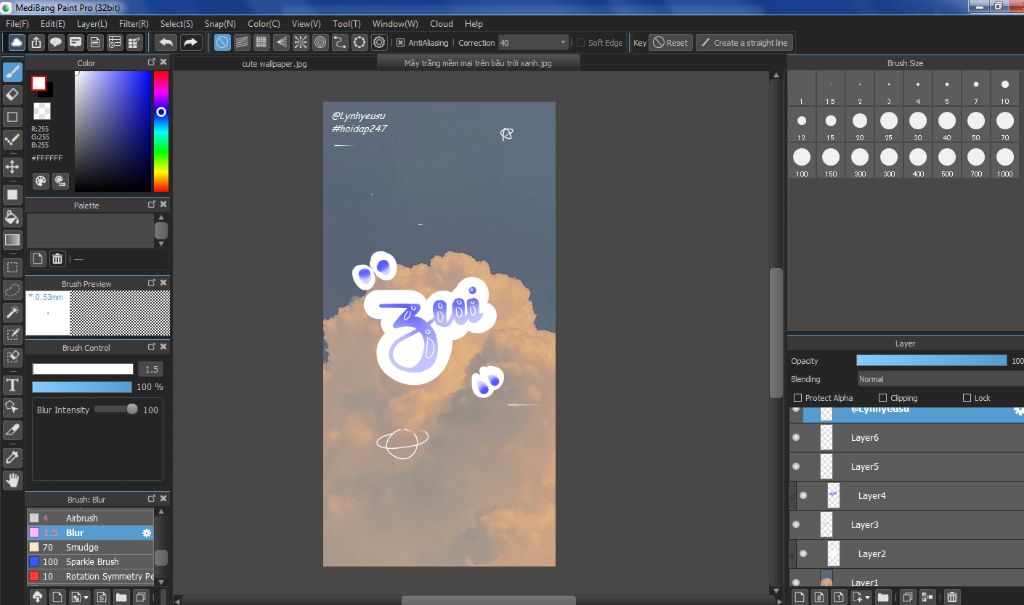1024x605 pixels.
Task: Open the Layer menu
Action: 92,24
